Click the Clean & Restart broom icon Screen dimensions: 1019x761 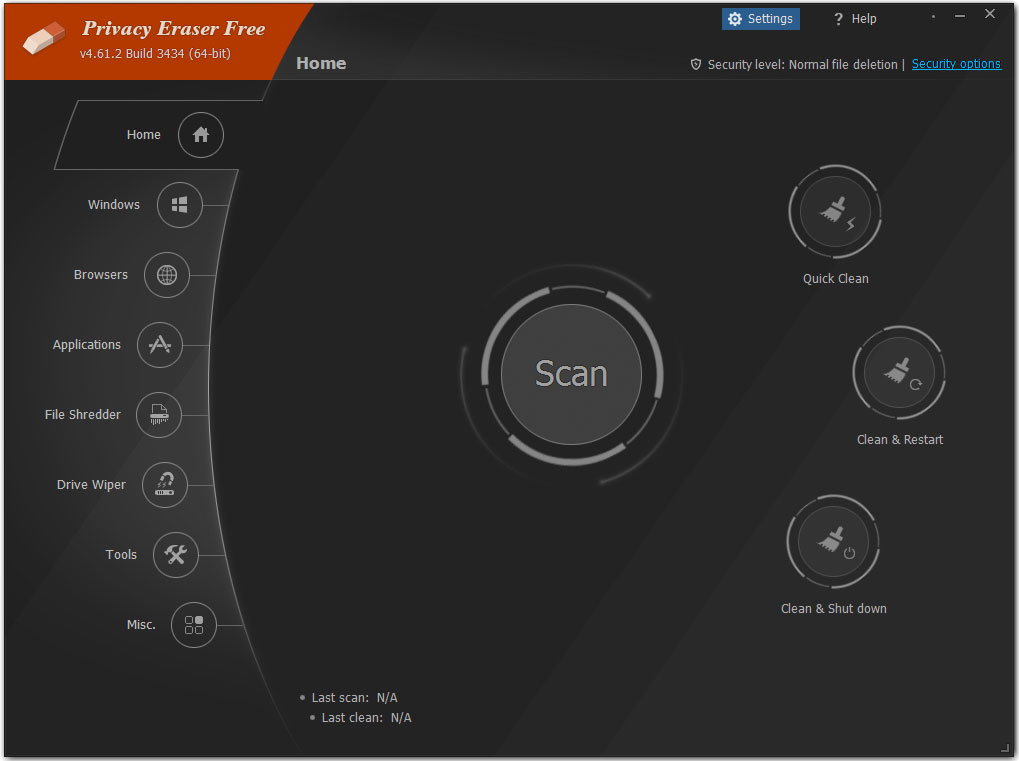pos(899,373)
